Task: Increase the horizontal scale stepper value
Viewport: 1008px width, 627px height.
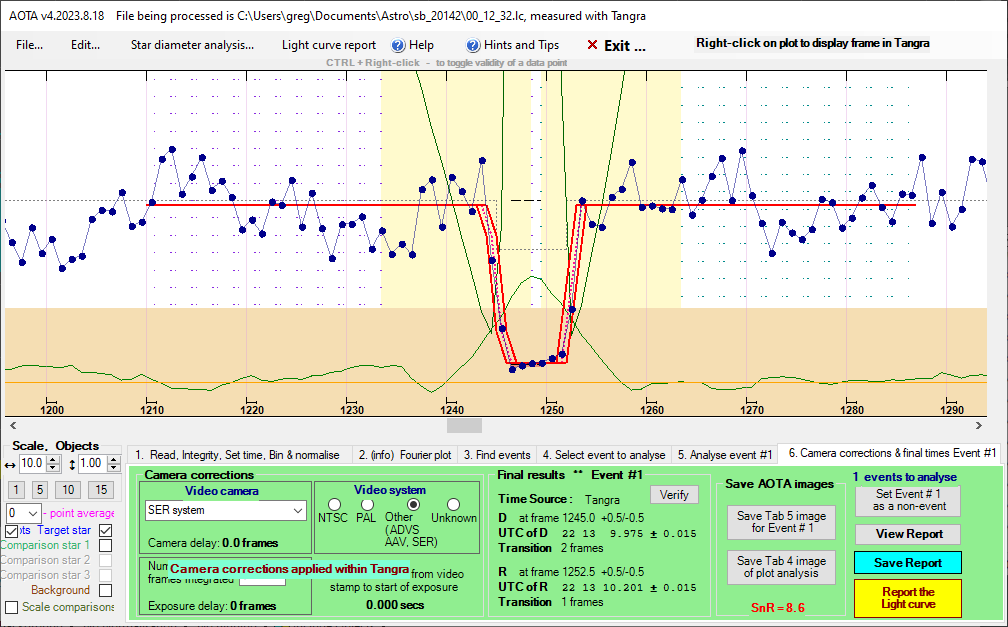Action: coord(54,459)
